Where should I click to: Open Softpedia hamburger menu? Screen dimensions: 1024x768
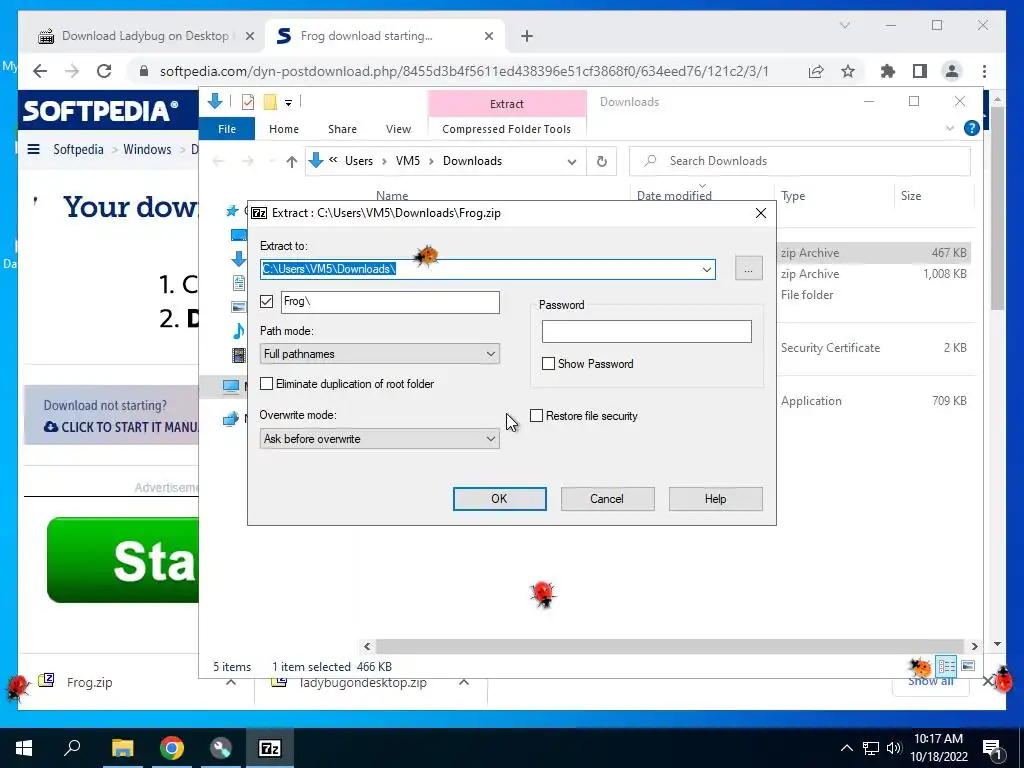pyautogui.click(x=33, y=150)
